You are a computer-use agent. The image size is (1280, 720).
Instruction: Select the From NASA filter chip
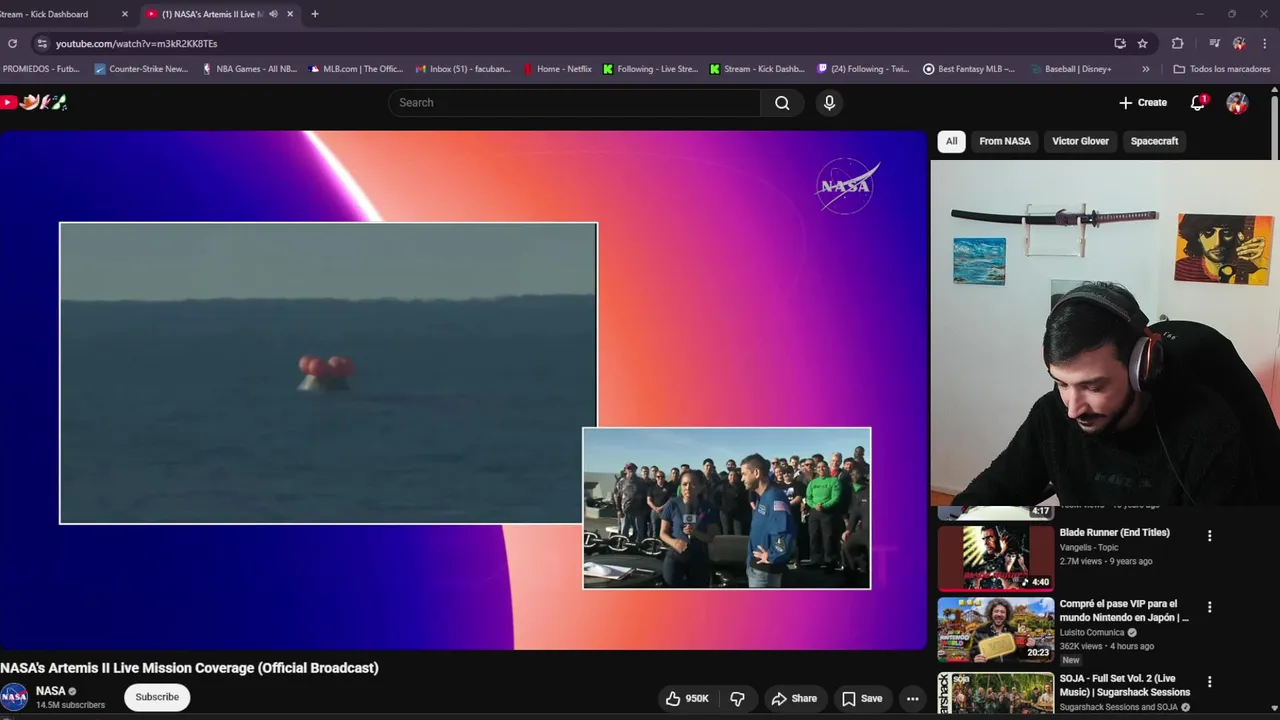tap(1005, 141)
